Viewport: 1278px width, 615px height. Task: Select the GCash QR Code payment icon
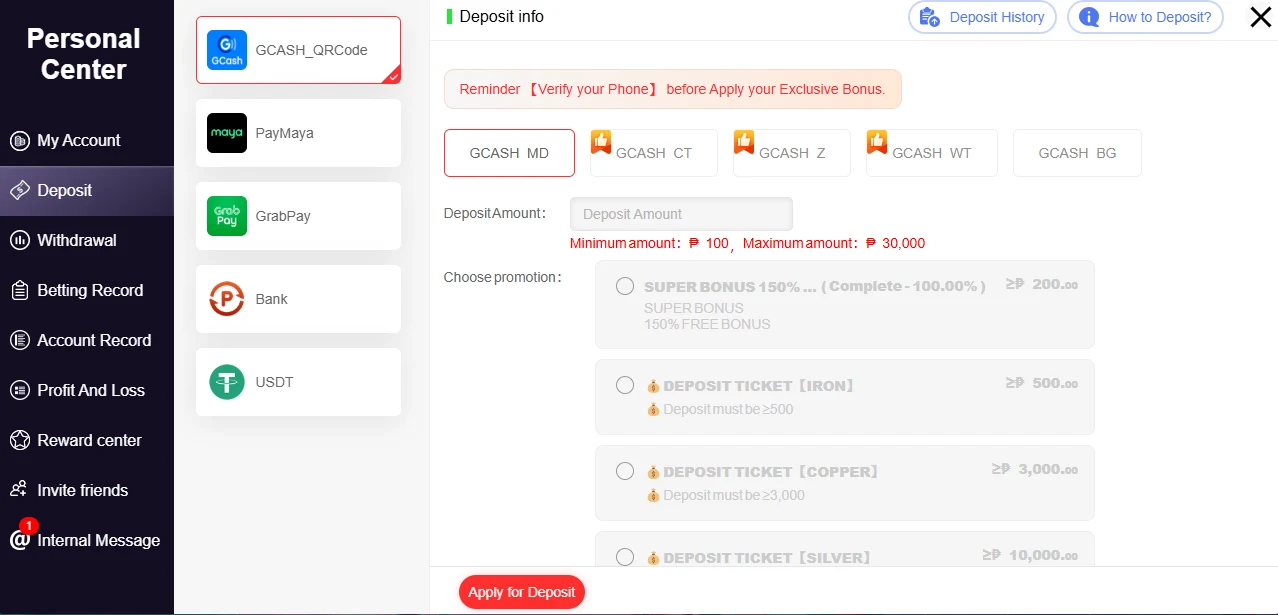[226, 49]
